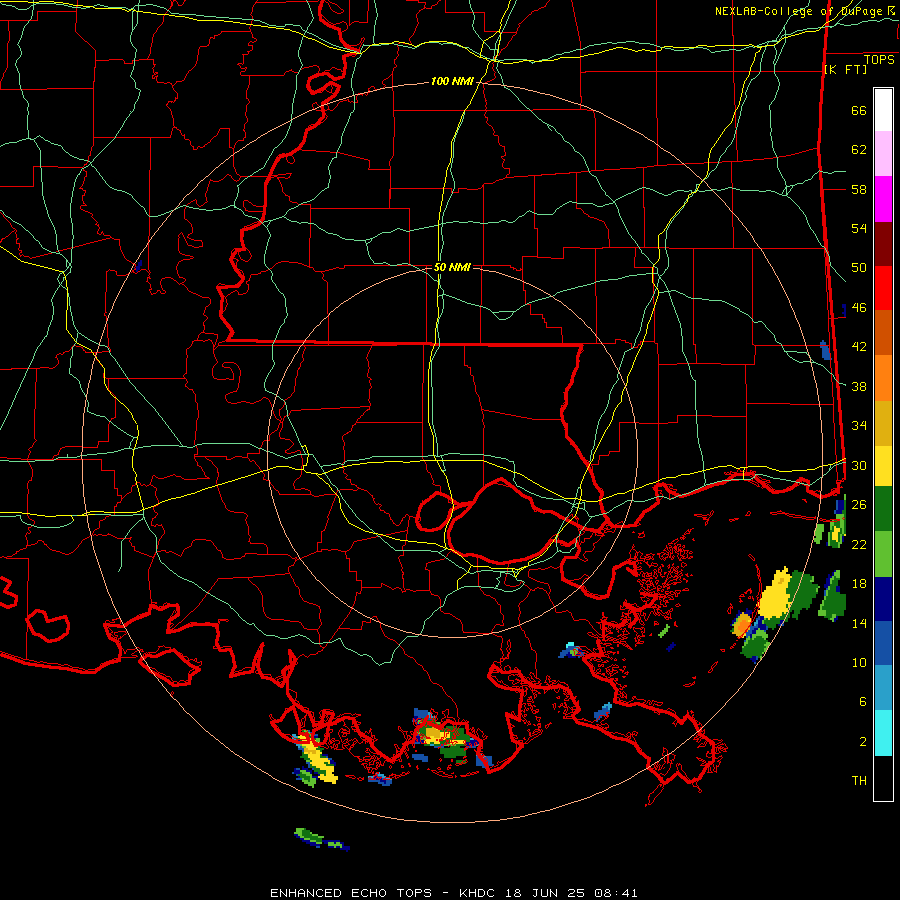Click the navy blue legend swatch
Viewport: 900px width, 900px height.
coord(883,599)
